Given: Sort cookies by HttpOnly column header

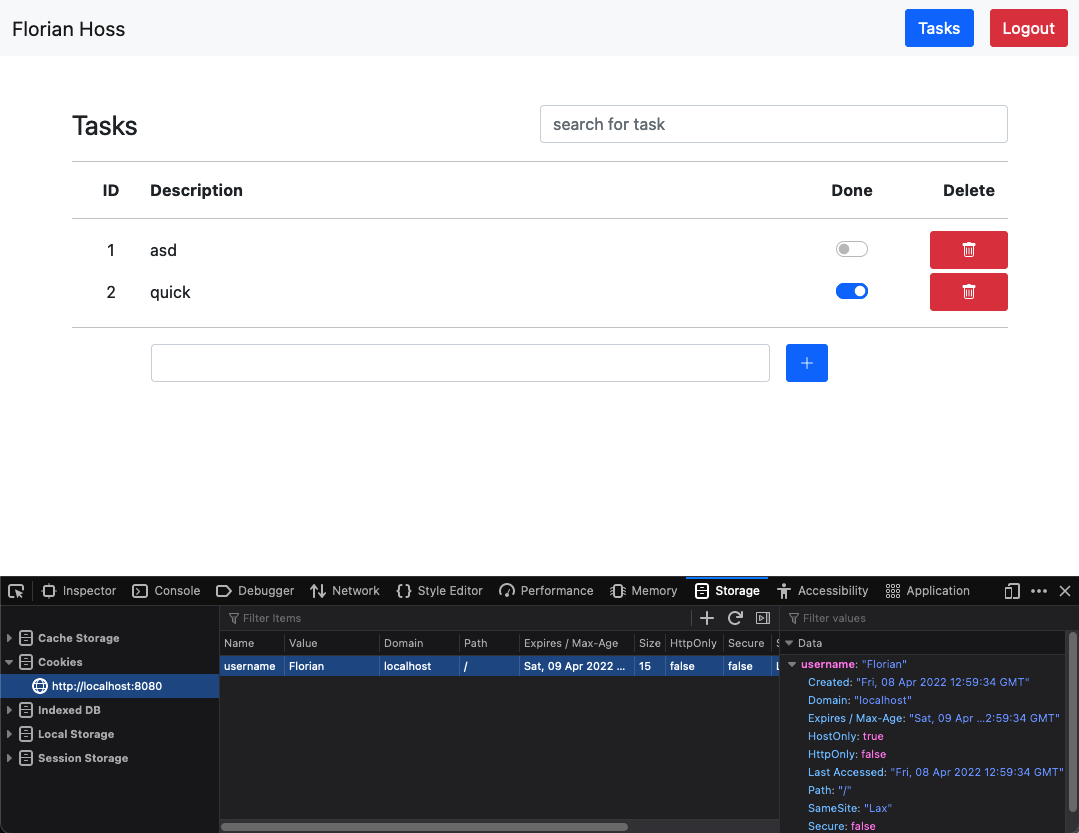Looking at the screenshot, I should [694, 642].
